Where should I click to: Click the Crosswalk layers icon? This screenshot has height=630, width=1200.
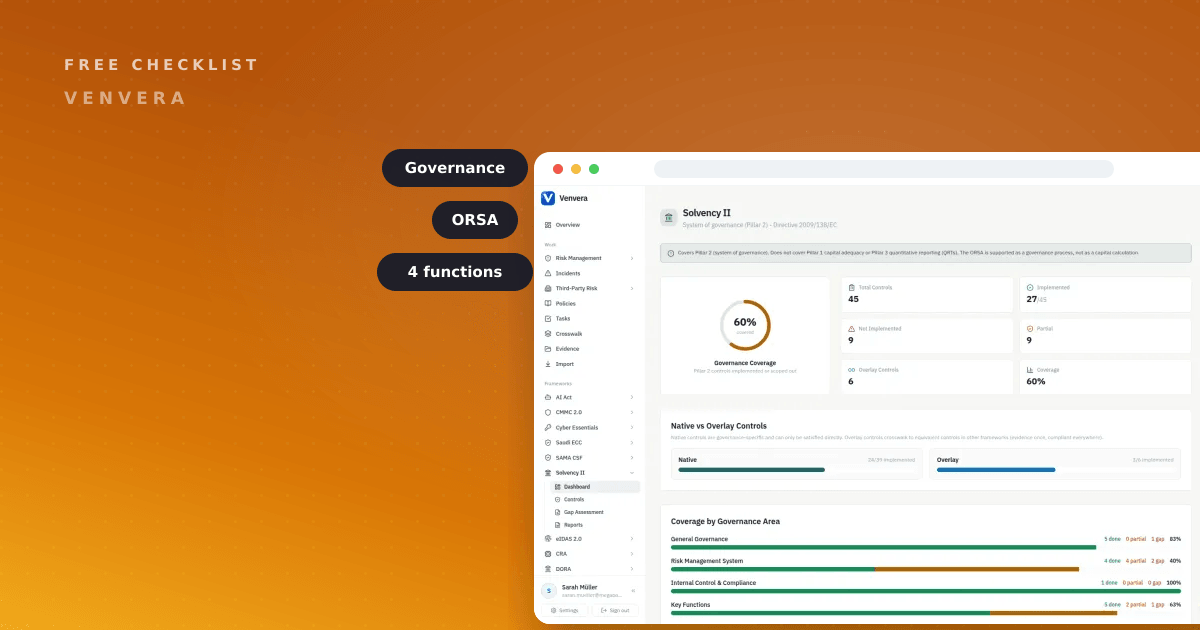[548, 334]
